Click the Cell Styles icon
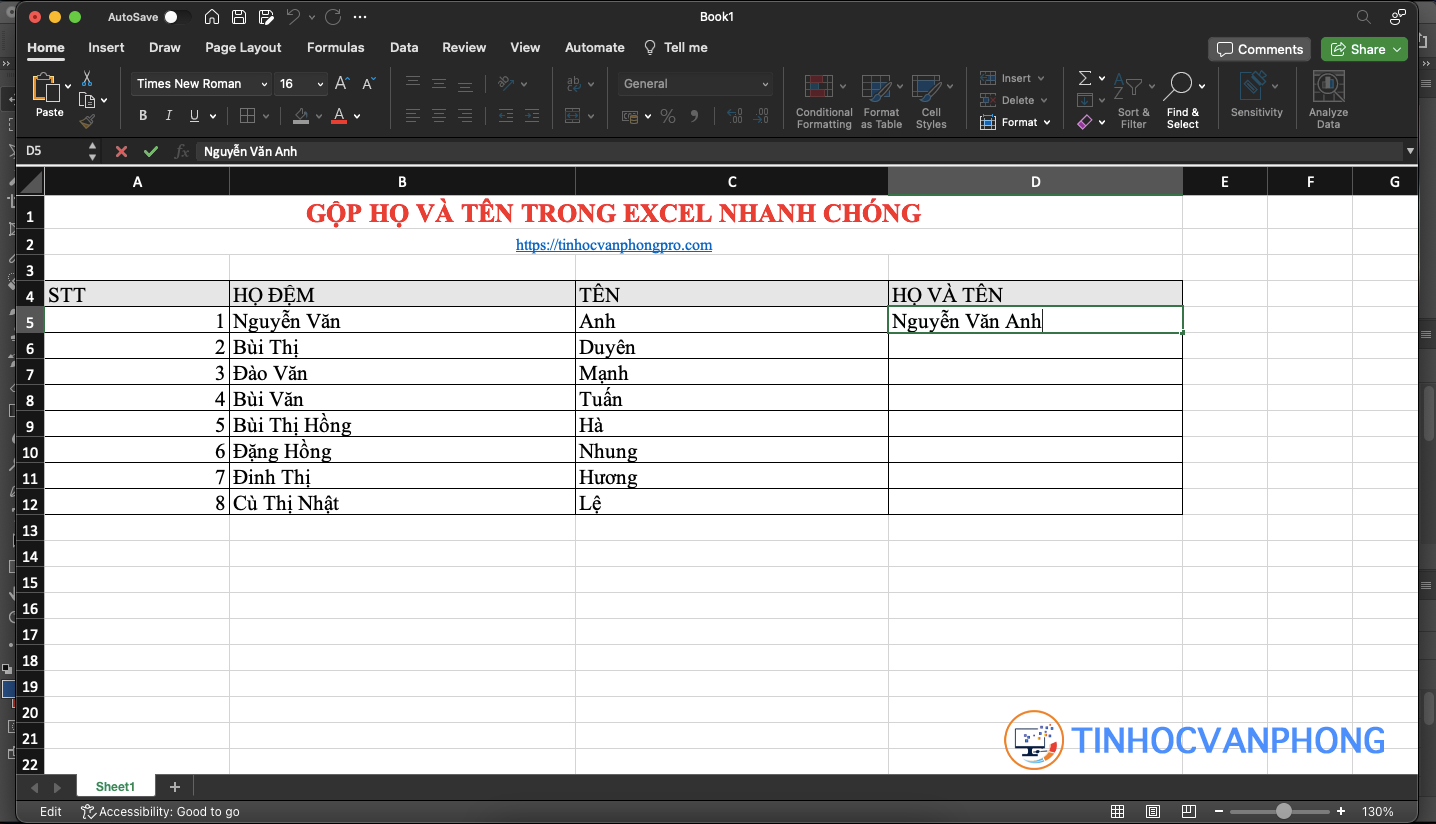1436x824 pixels. point(927,88)
